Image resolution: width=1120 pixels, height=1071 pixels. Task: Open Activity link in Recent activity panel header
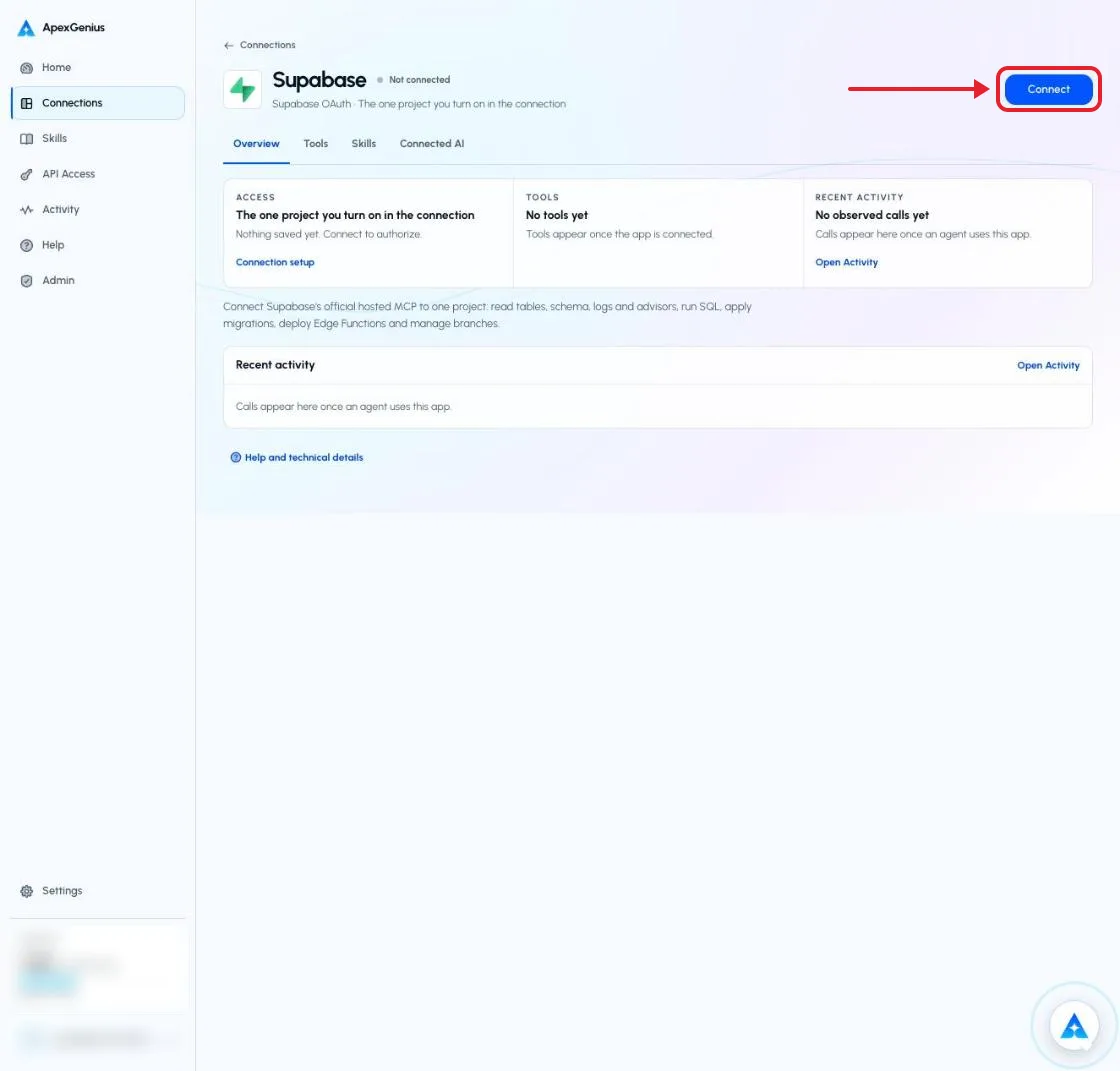[1048, 365]
